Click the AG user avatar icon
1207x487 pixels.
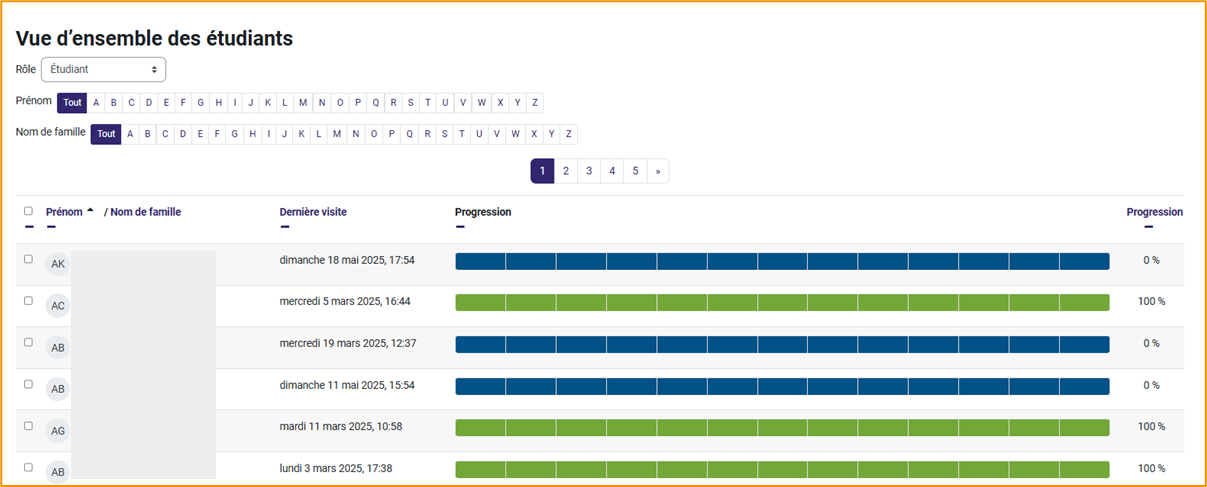point(58,431)
